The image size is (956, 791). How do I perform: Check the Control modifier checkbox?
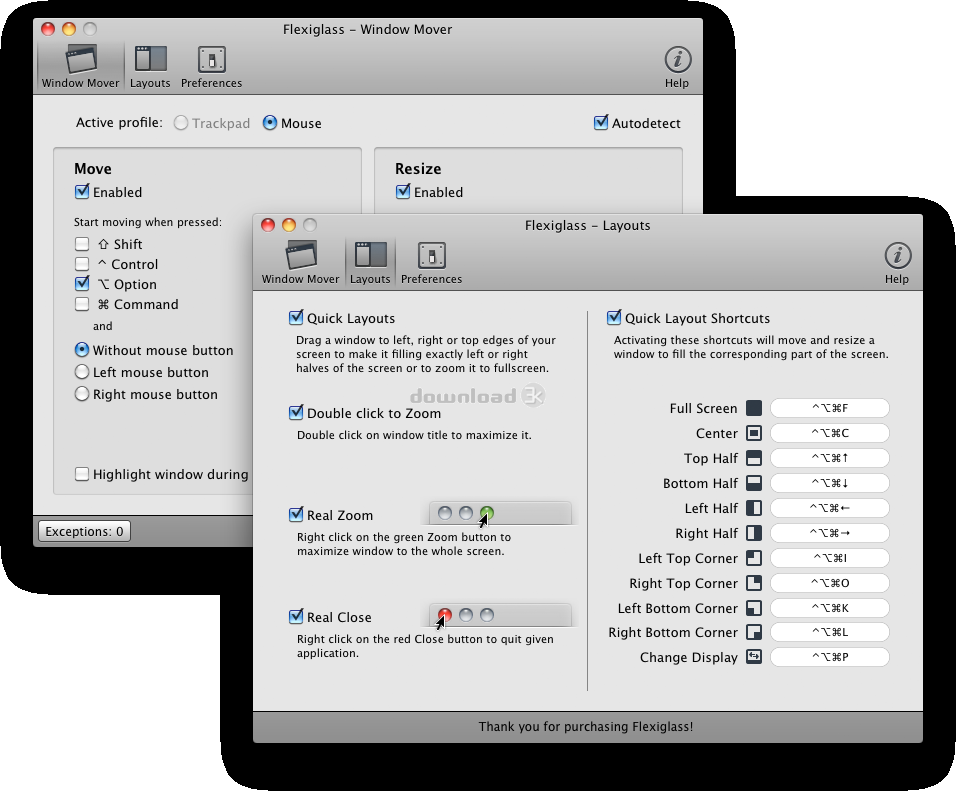(x=82, y=264)
